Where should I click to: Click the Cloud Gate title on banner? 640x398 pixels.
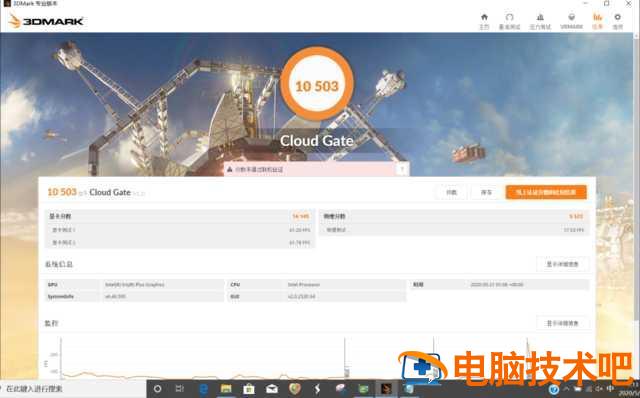coord(317,140)
